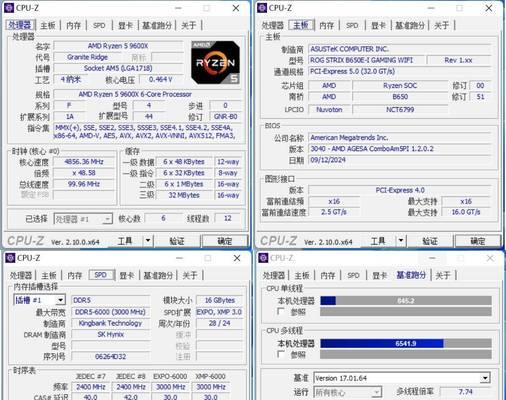Image resolution: width=506 pixels, height=400 pixels.
Task: Open the 关于 tab in the processor window
Action: point(188,25)
